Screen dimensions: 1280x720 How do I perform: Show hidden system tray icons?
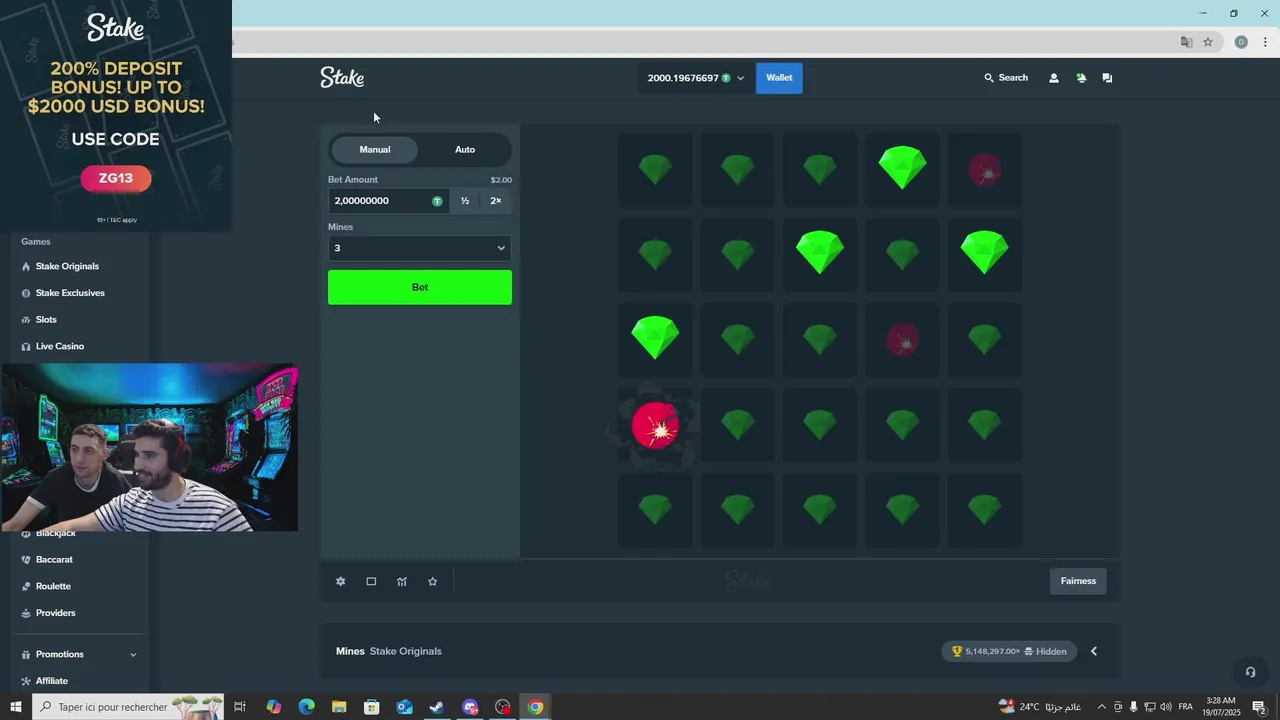point(1102,707)
